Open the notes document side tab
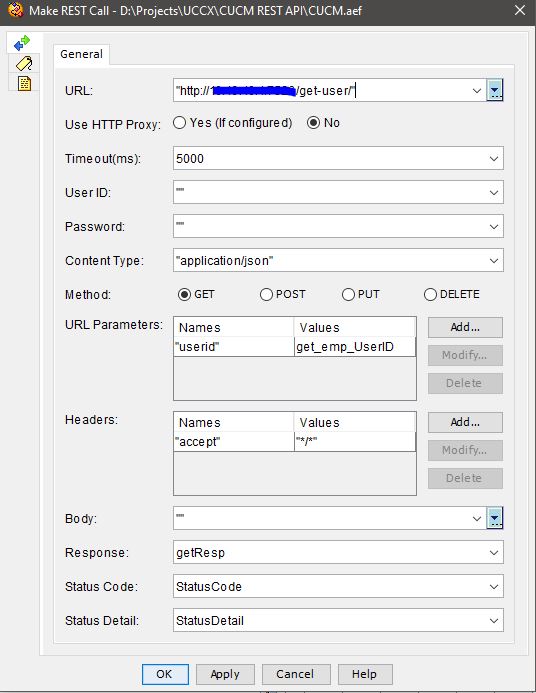 click(x=24, y=83)
